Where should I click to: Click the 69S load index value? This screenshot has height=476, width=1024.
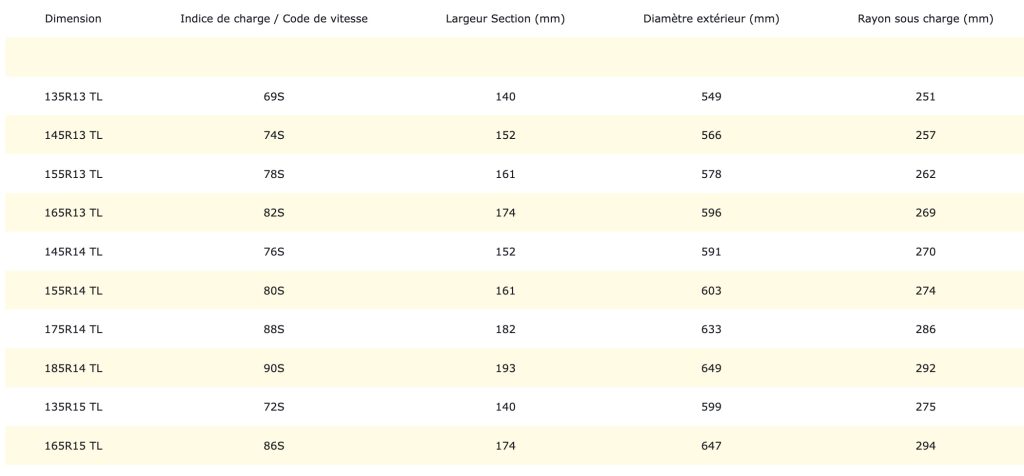274,97
